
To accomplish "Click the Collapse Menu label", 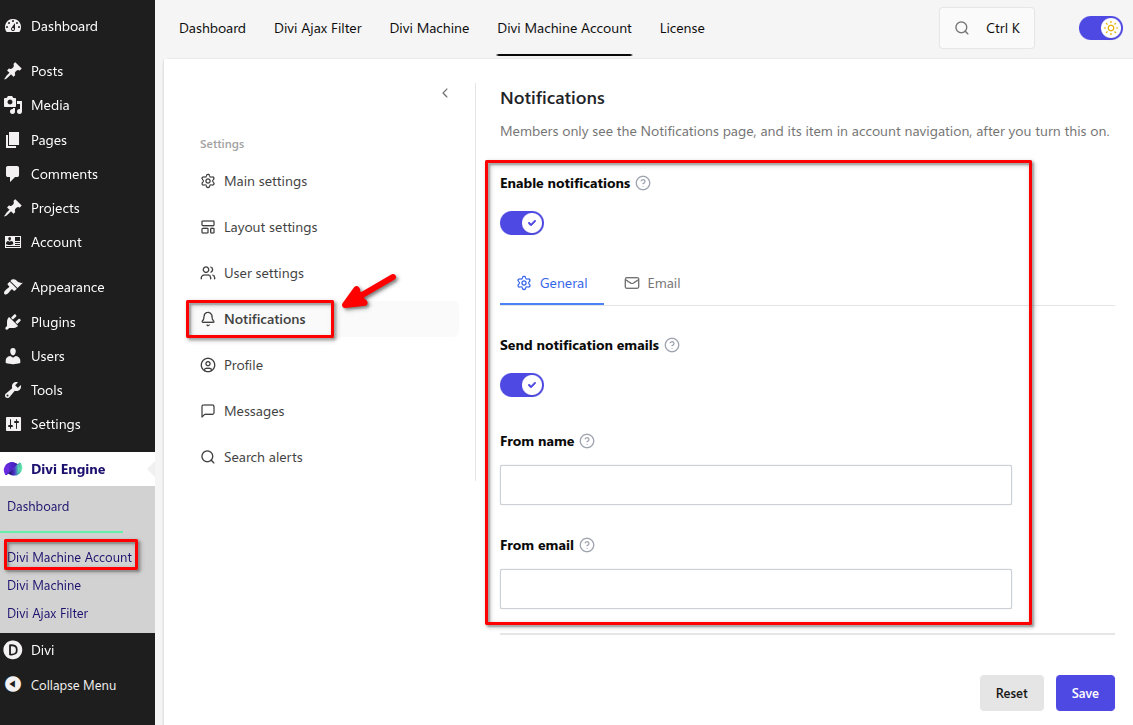I will click(73, 685).
